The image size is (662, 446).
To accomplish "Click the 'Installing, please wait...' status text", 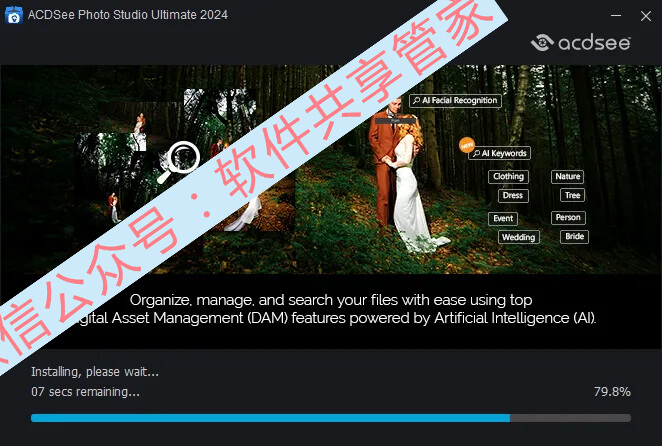I will (x=95, y=372).
